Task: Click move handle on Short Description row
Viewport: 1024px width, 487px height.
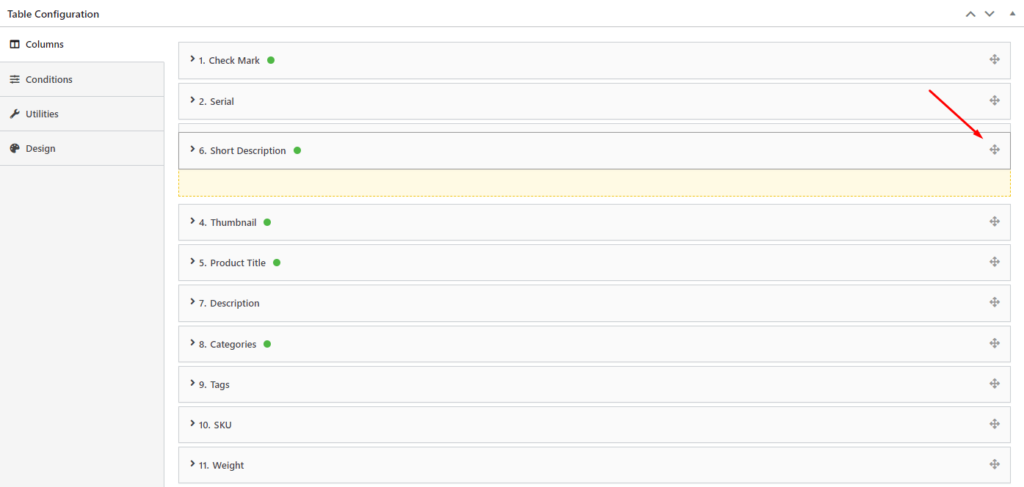Action: [994, 150]
